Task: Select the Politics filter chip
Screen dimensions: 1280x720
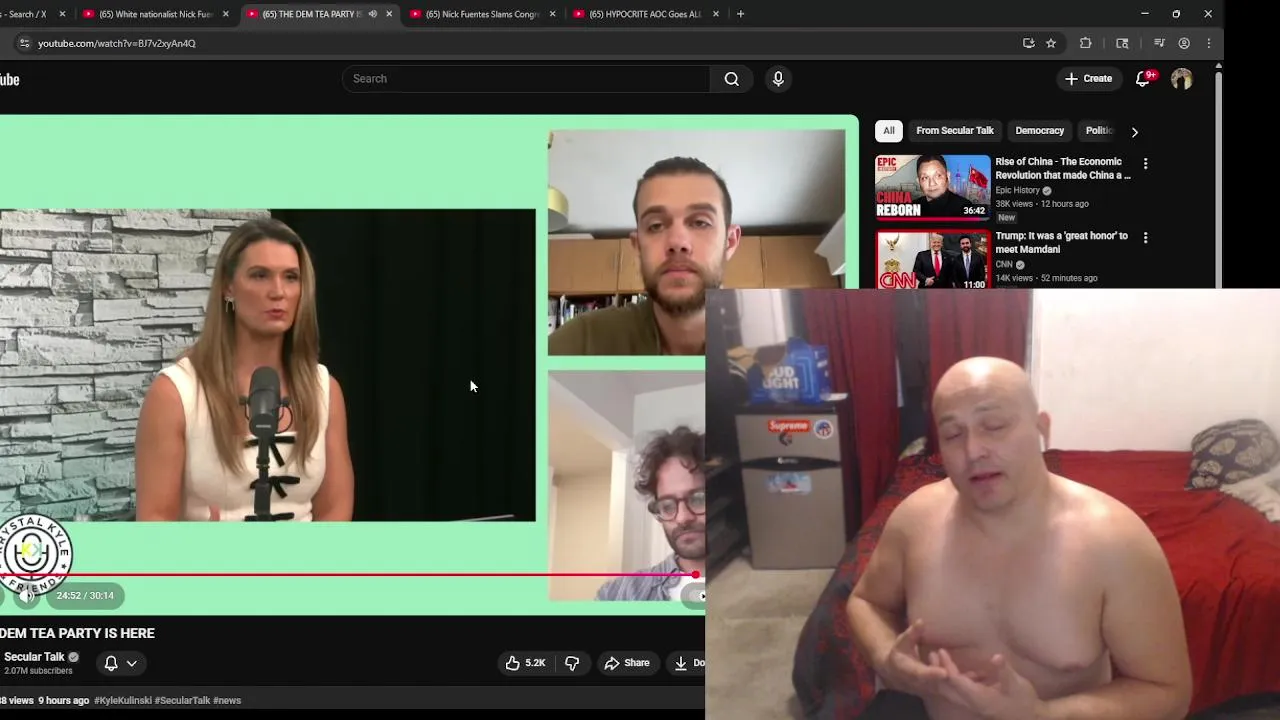Action: click(1099, 131)
